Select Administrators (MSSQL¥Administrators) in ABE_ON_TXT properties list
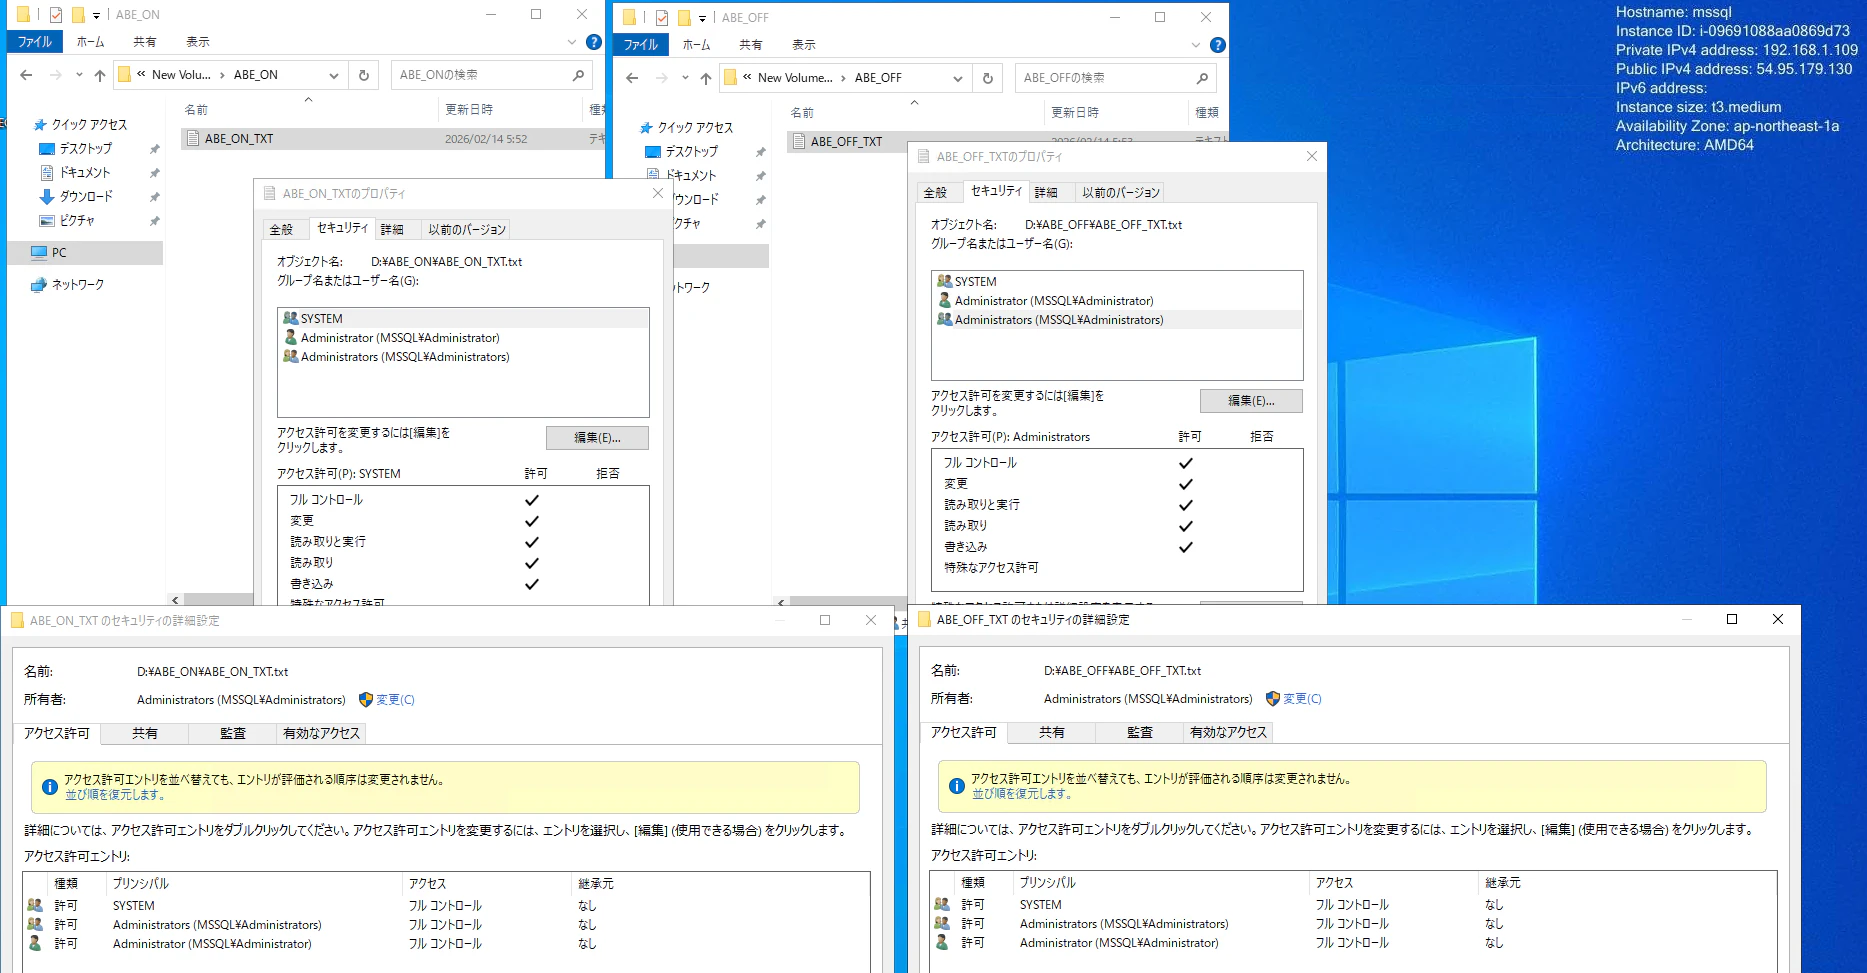Viewport: 1867px width, 973px height. (463, 357)
